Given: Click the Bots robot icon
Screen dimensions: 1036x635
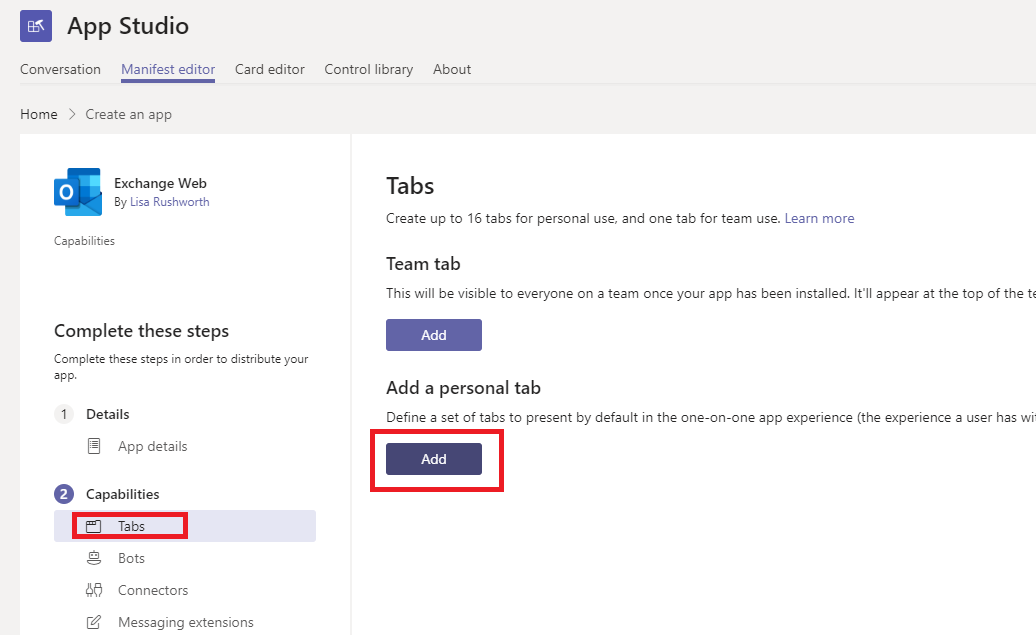Looking at the screenshot, I should [94, 558].
